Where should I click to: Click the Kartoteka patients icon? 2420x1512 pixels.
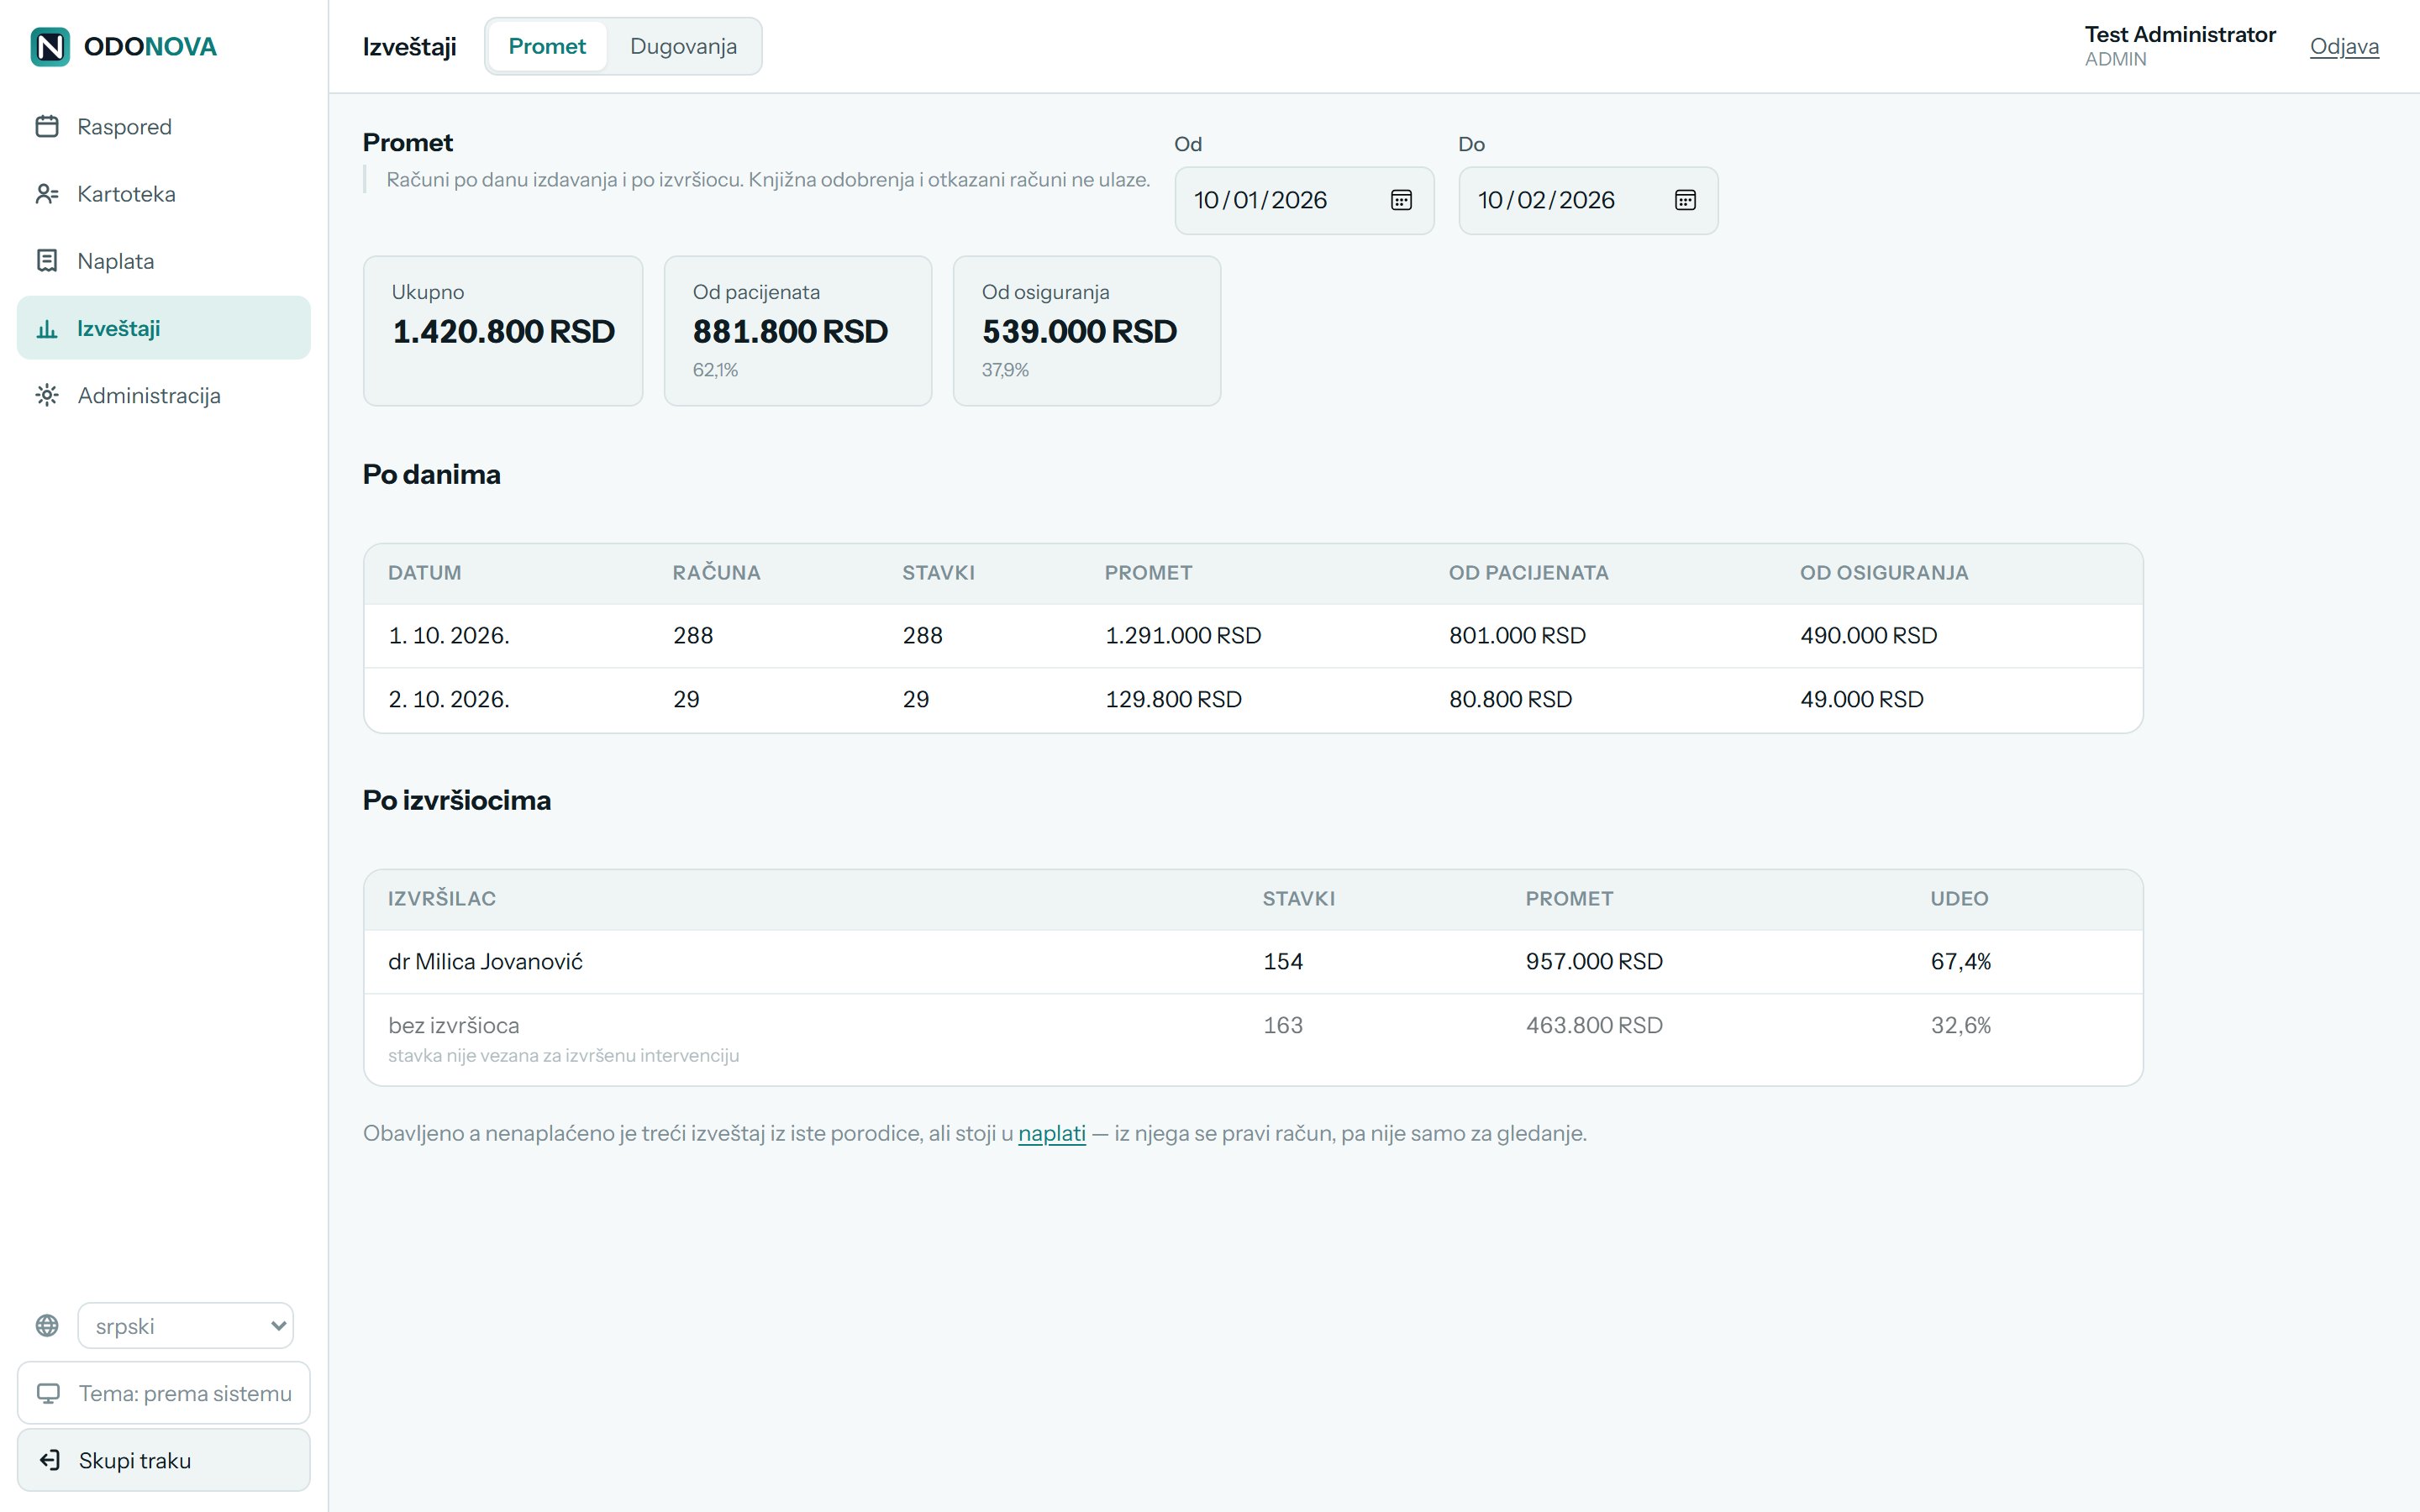[x=47, y=194]
